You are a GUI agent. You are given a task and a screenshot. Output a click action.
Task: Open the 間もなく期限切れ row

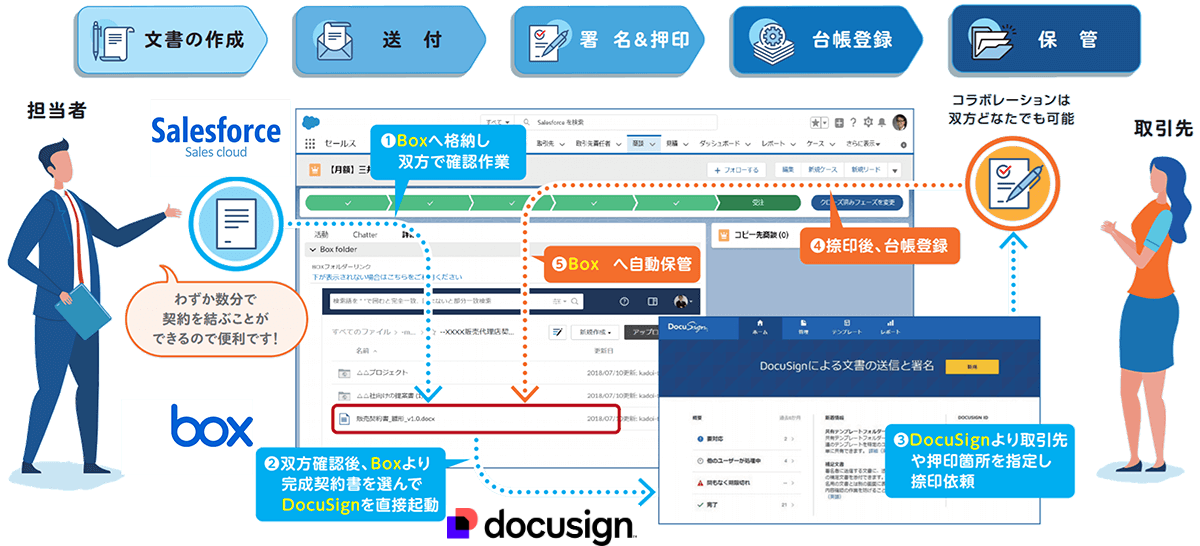pos(746,483)
